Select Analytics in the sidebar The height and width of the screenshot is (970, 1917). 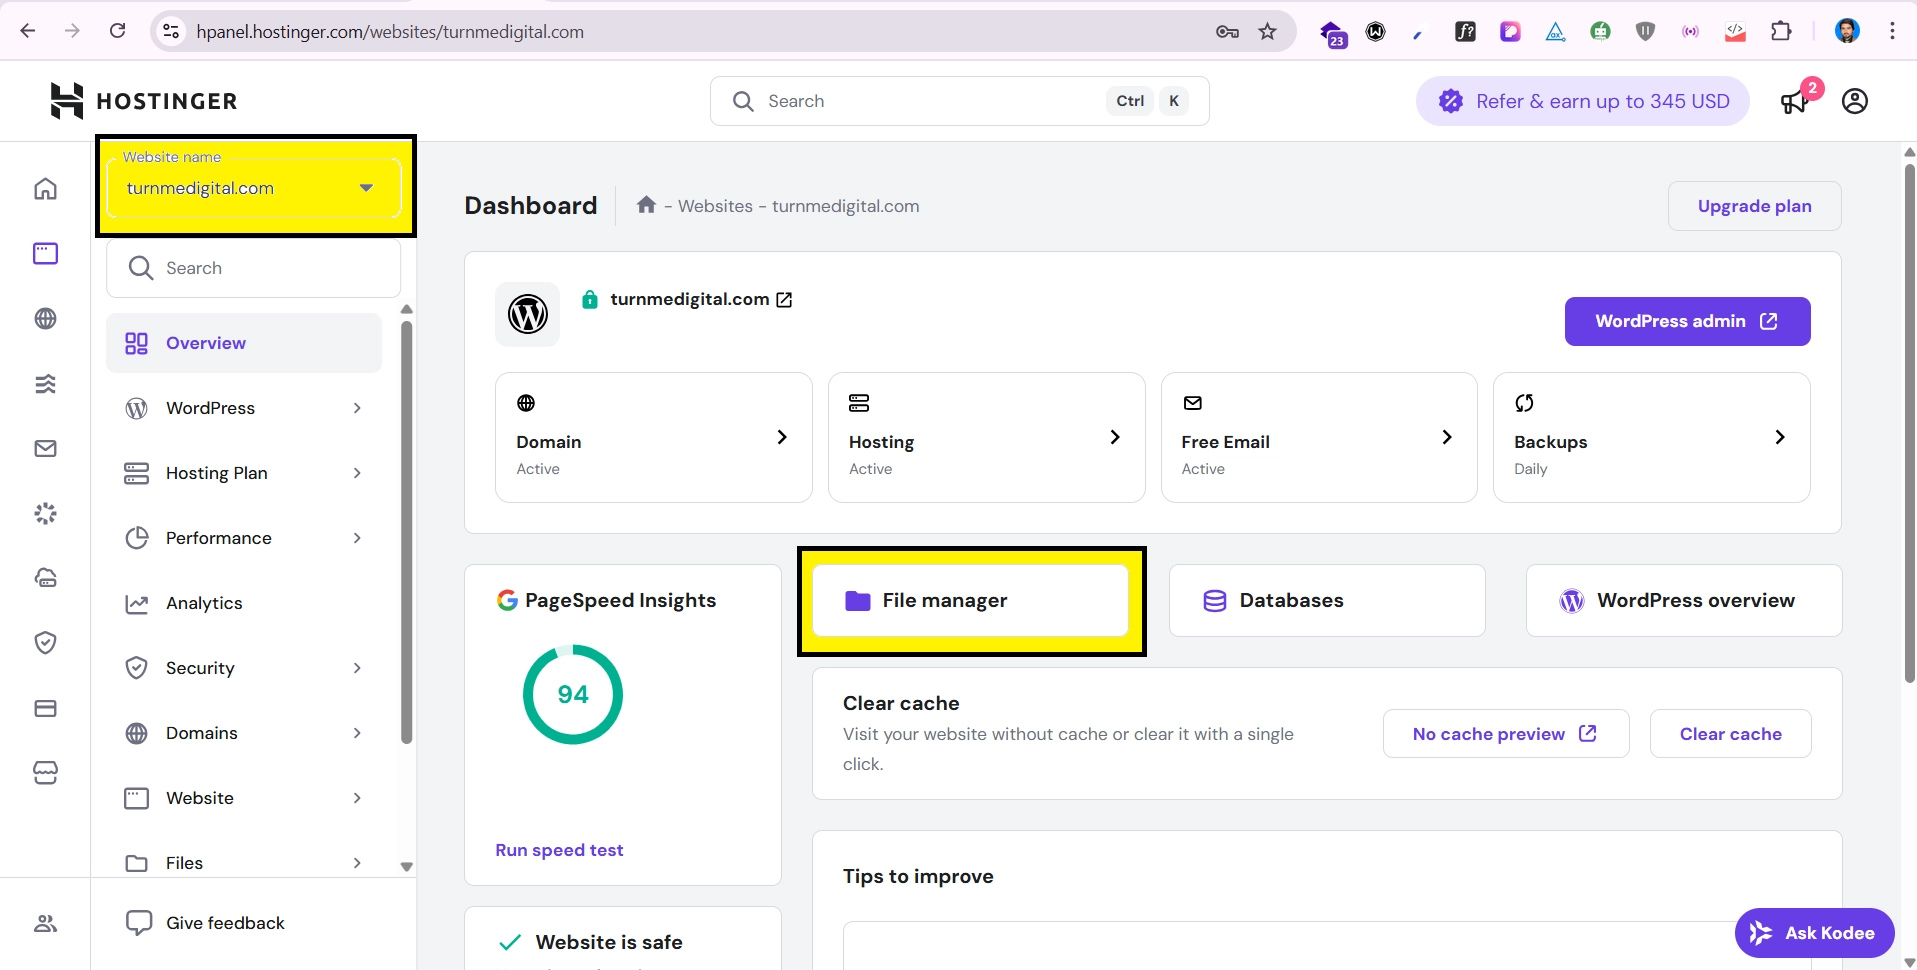[204, 603]
